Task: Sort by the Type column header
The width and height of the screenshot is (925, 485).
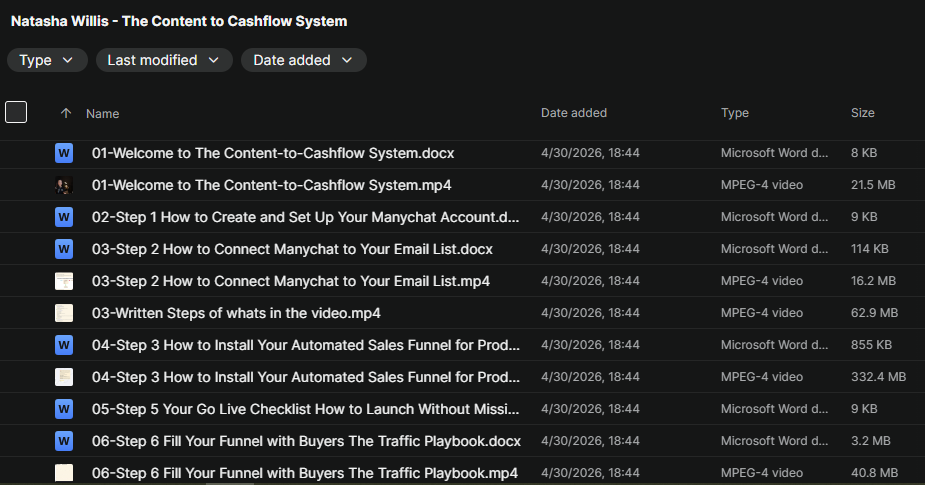Action: tap(735, 113)
